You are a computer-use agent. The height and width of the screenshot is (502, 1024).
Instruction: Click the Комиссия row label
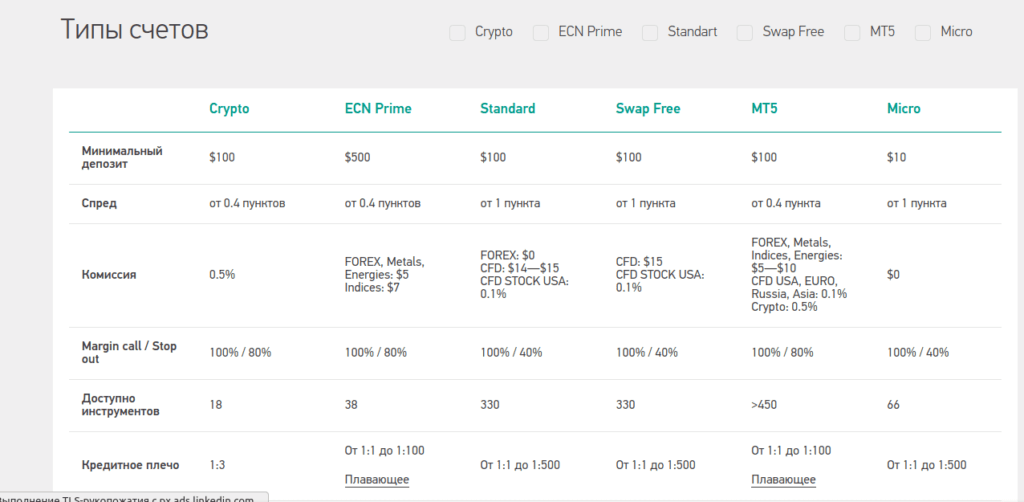(x=109, y=274)
